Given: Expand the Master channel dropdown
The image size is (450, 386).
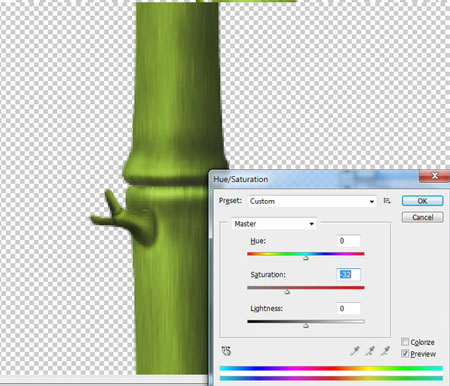Looking at the screenshot, I should click(x=274, y=224).
